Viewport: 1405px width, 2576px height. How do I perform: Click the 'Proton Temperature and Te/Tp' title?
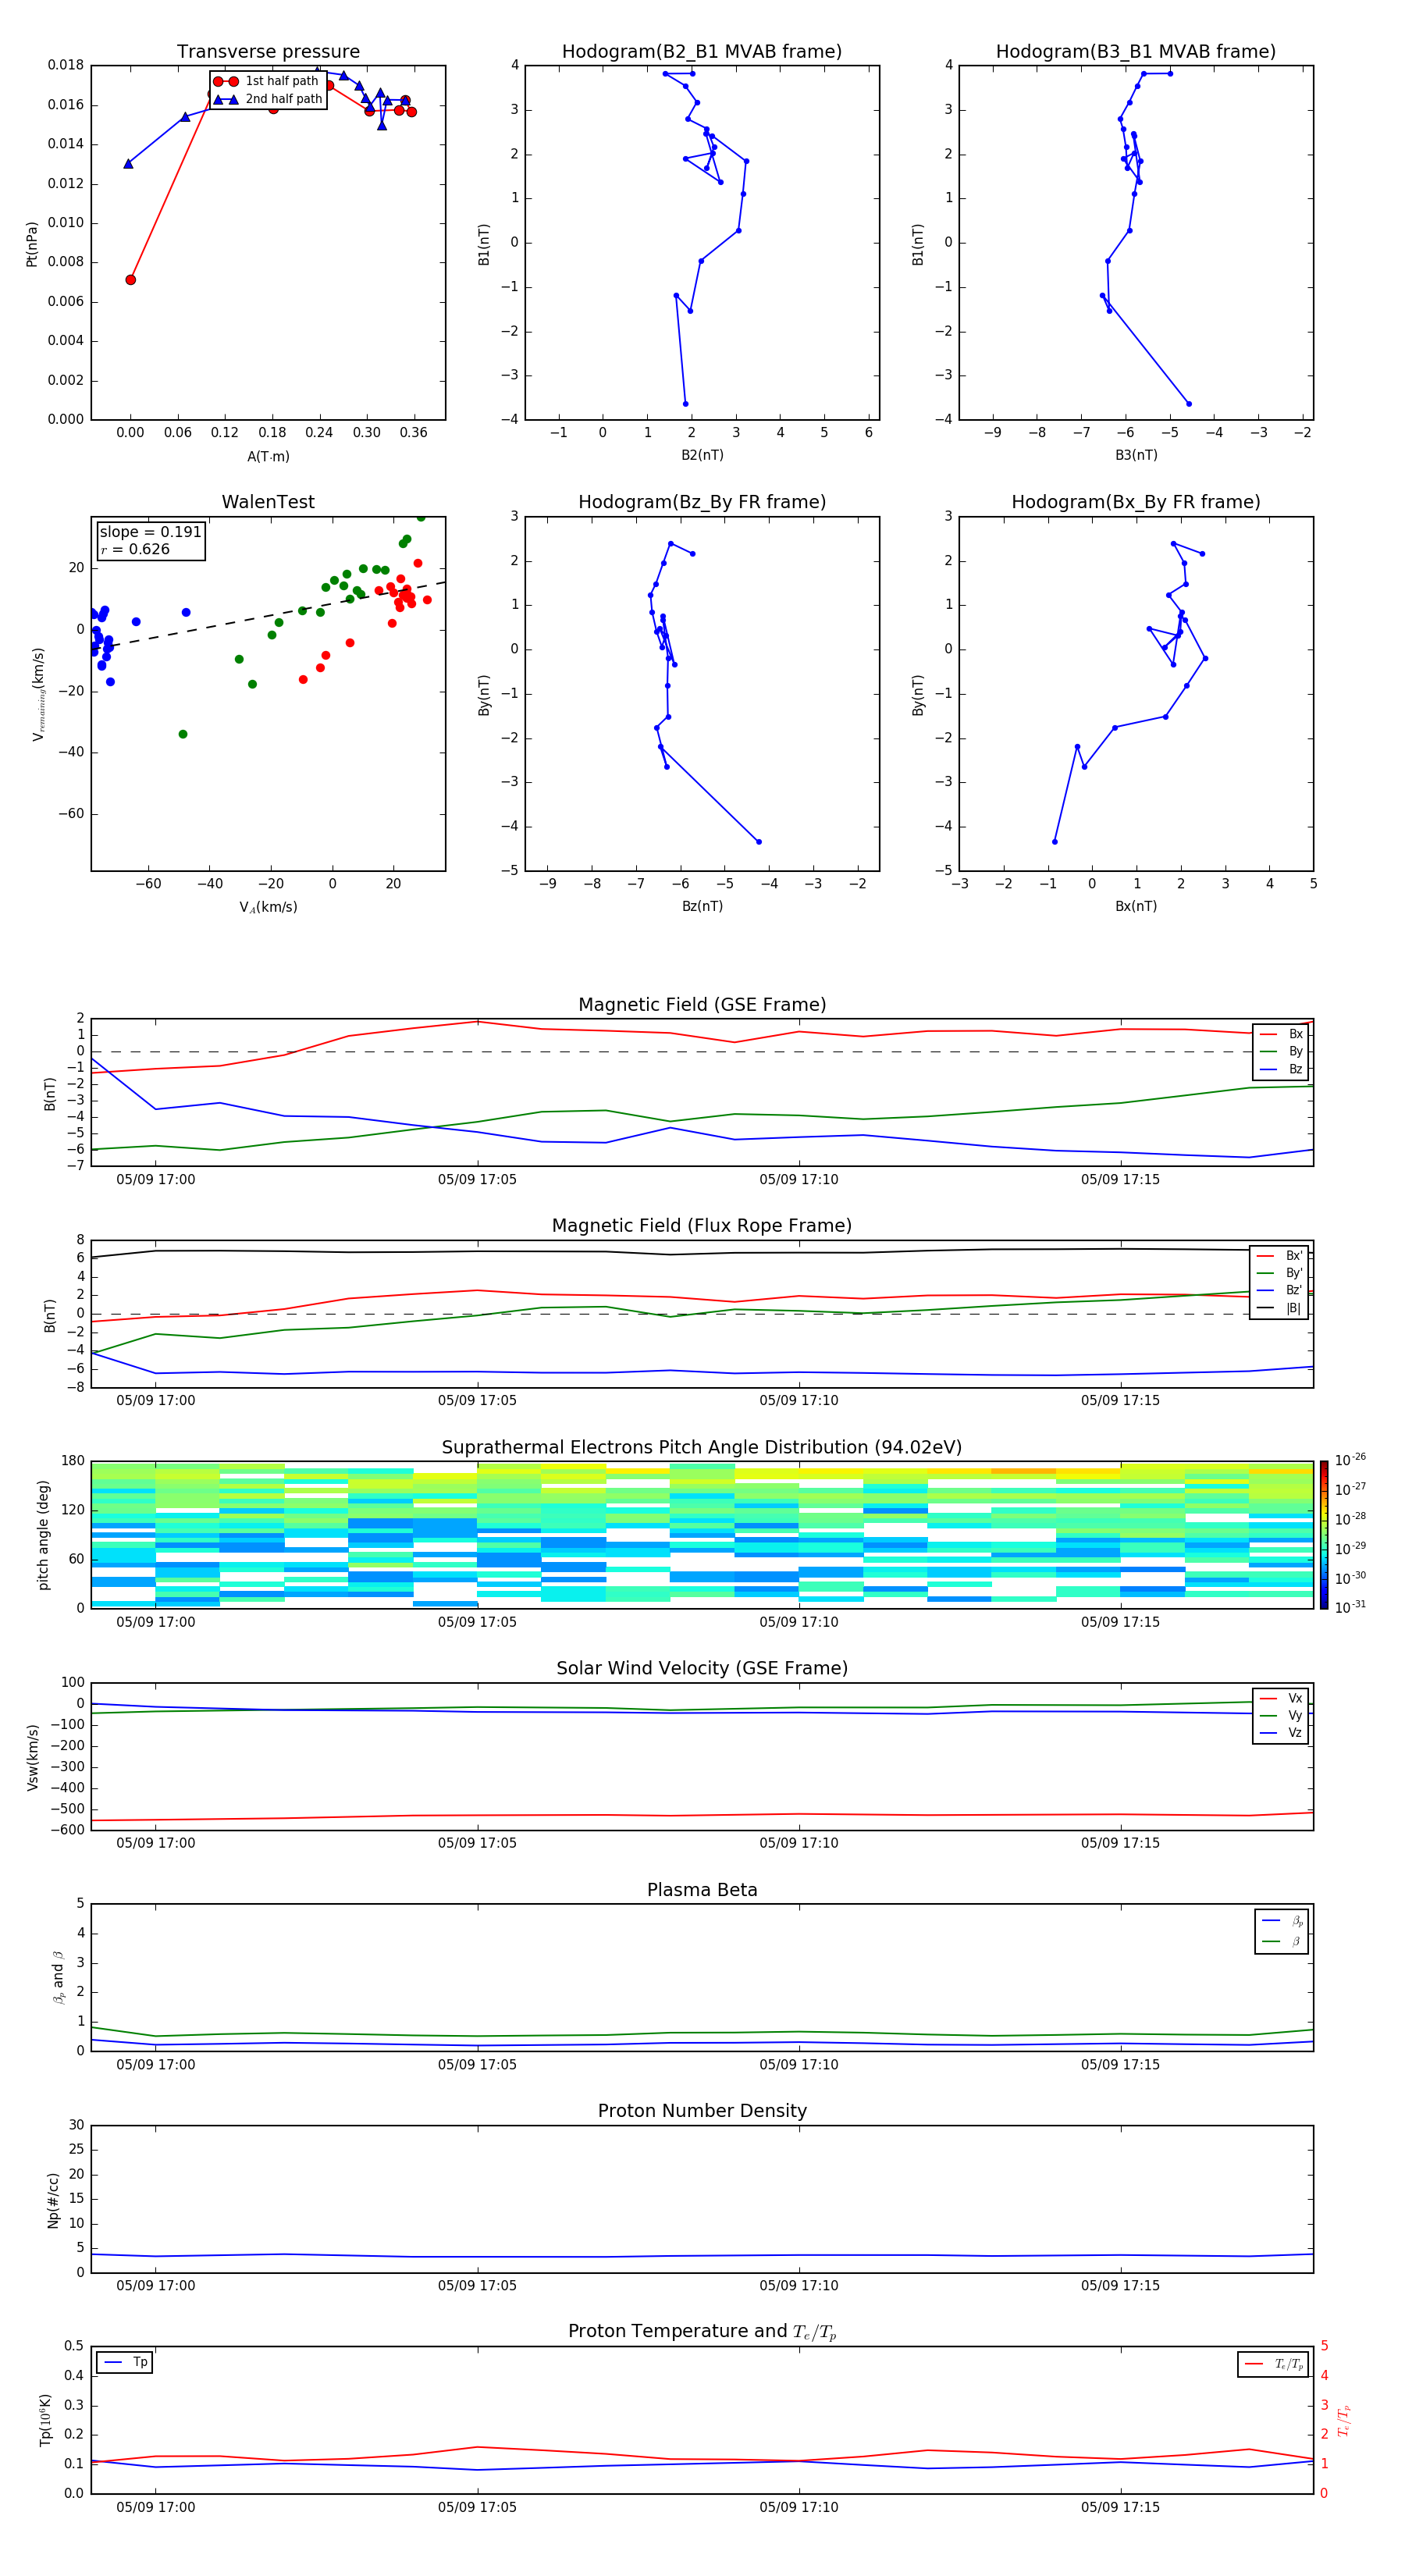click(702, 2333)
